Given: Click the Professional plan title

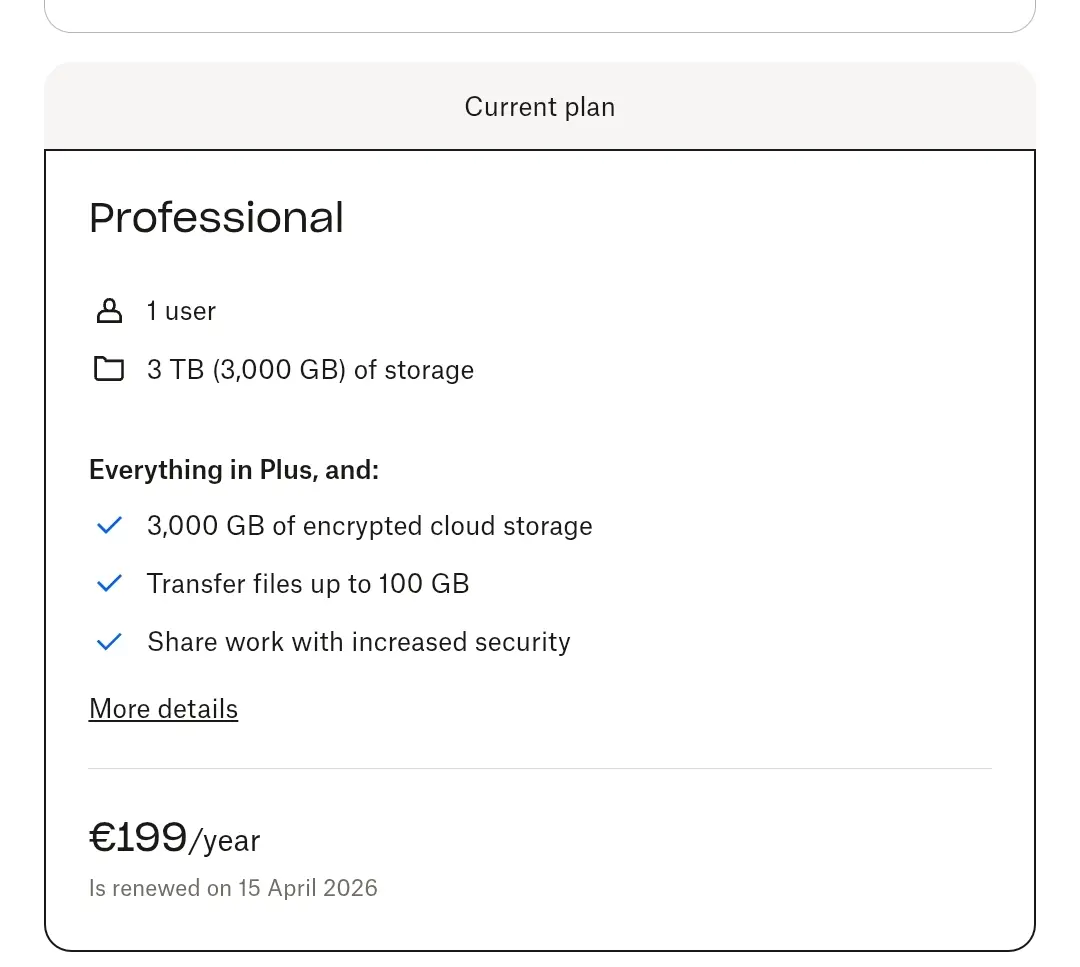Looking at the screenshot, I should tap(216, 218).
